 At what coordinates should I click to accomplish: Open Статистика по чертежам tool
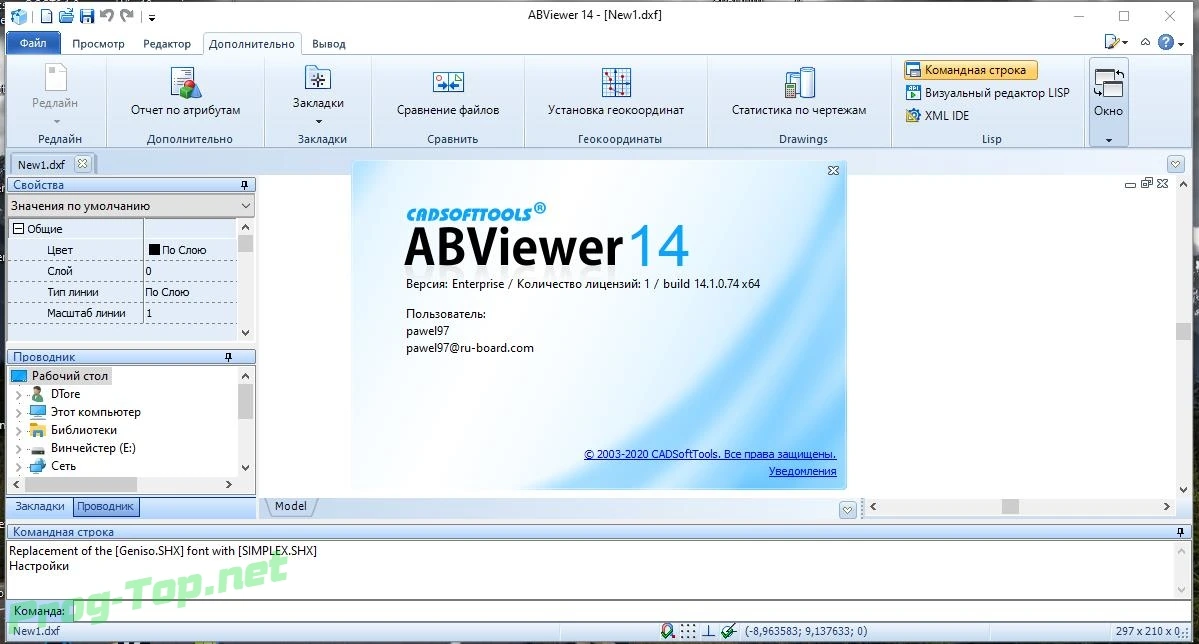(x=799, y=90)
